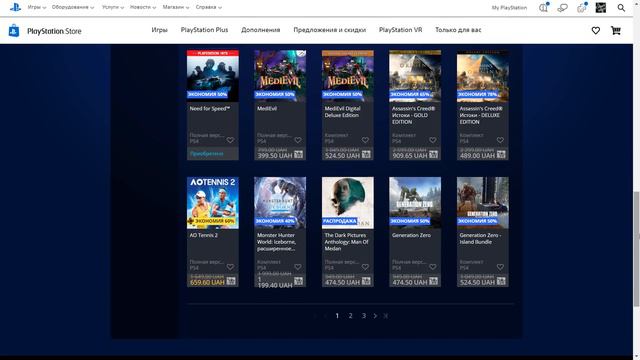
Task: Open Monster Hunter World: Iceborne title link
Action: [276, 242]
